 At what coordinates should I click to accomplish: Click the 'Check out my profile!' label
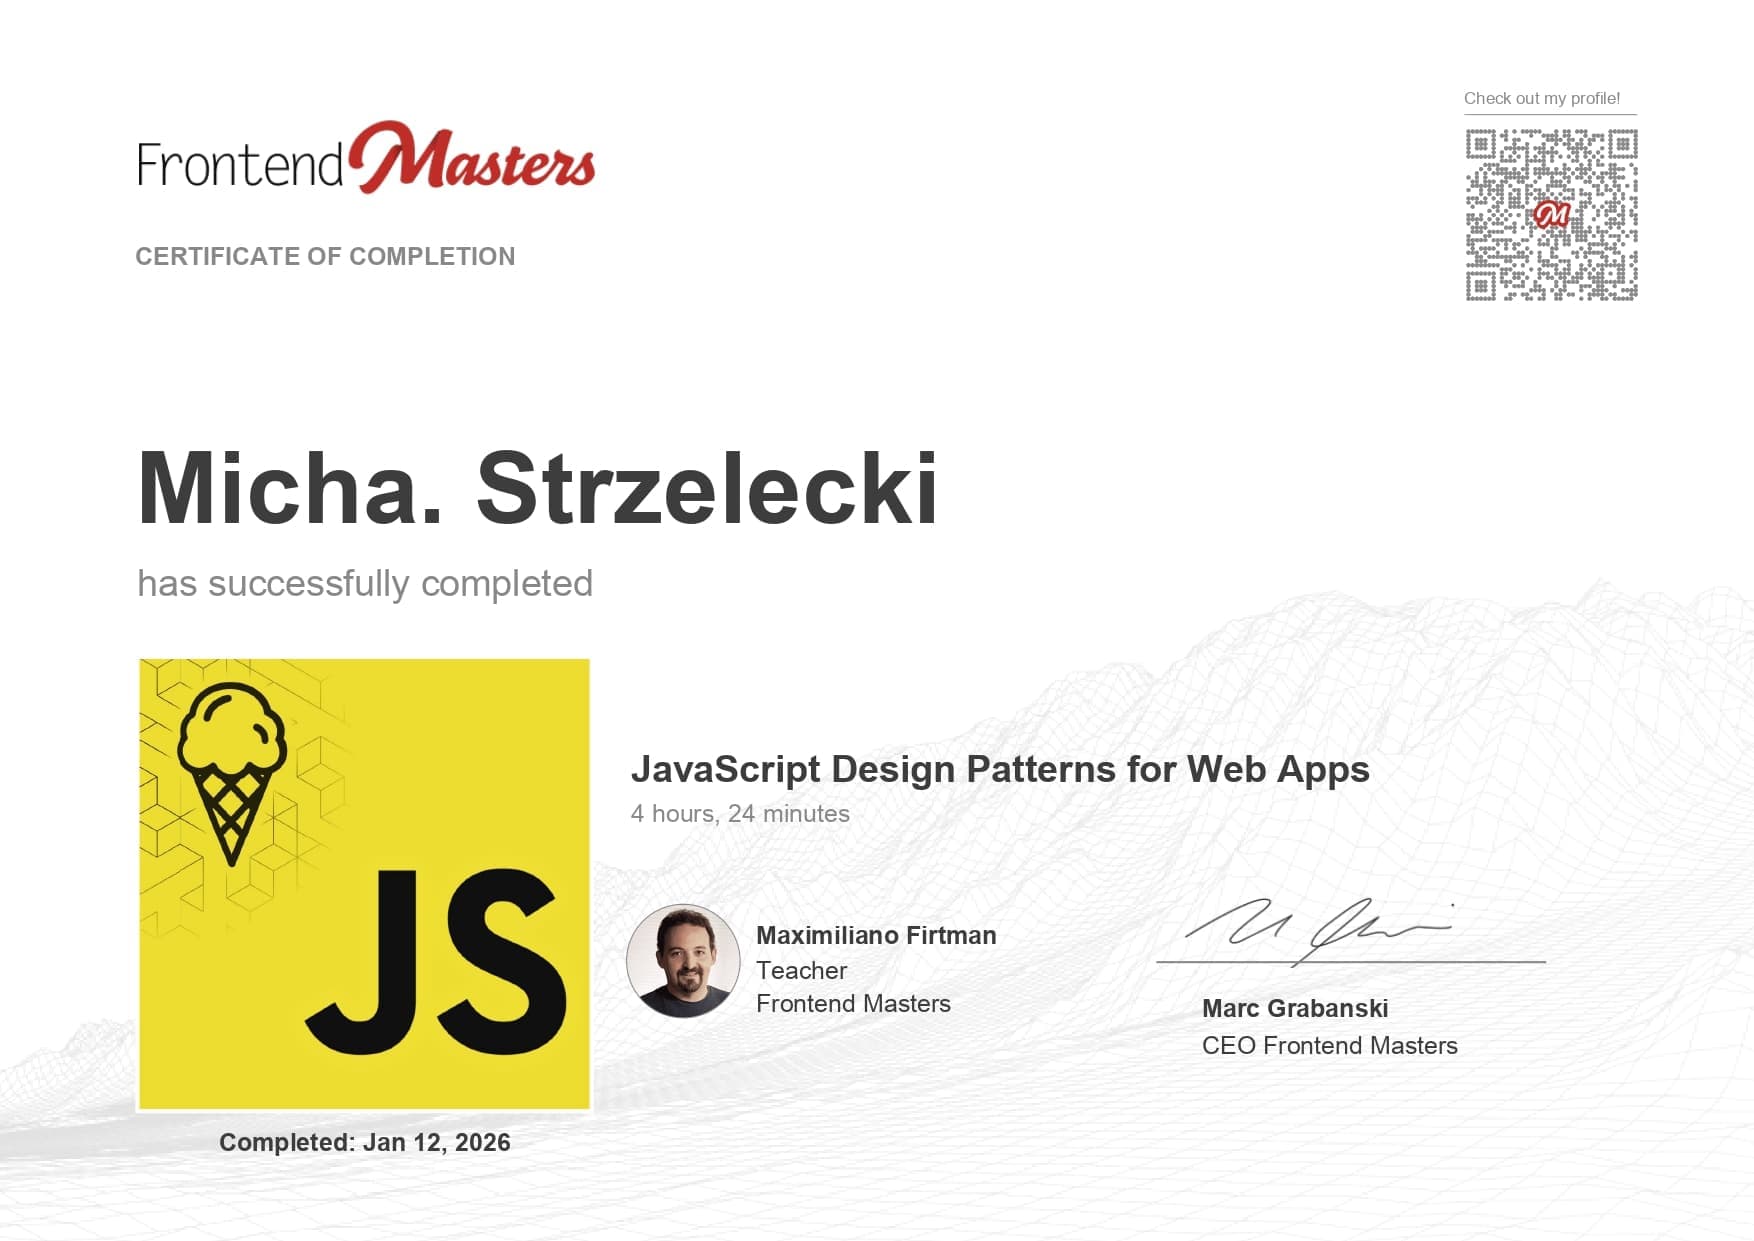tap(1543, 98)
